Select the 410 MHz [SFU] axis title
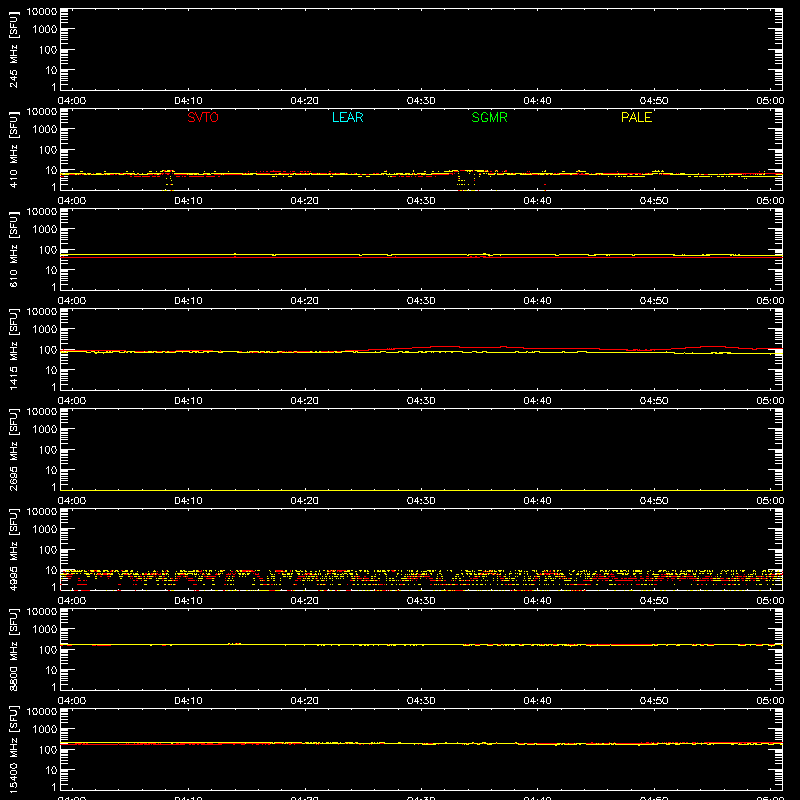Viewport: 800px width, 800px height. (x=13, y=149)
